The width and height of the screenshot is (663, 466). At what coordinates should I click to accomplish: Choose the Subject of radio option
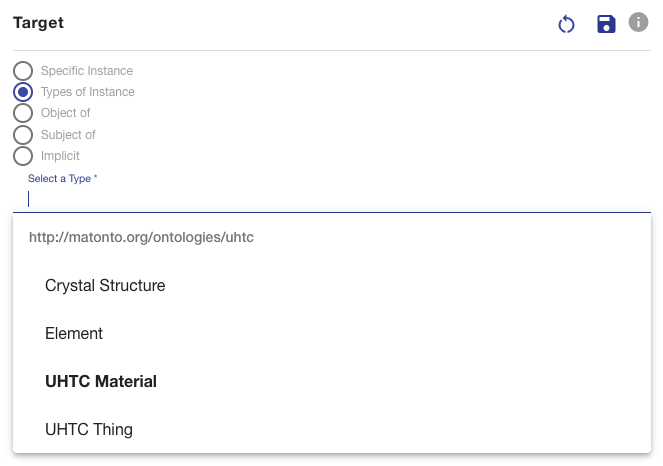coord(23,135)
